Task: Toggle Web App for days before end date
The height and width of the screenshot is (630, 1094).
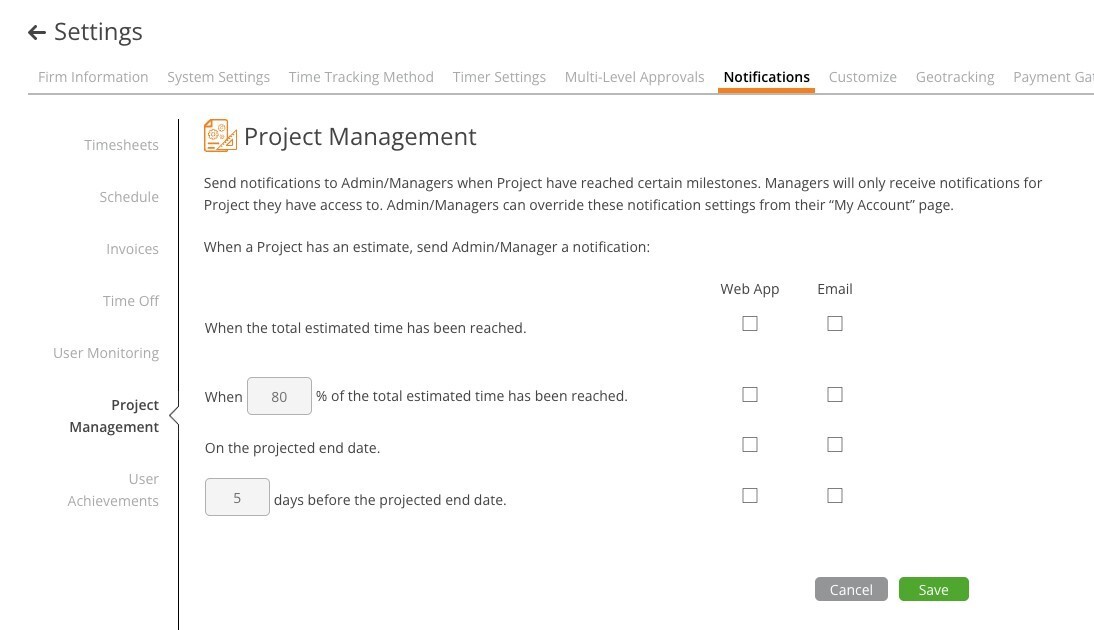Action: pyautogui.click(x=749, y=495)
